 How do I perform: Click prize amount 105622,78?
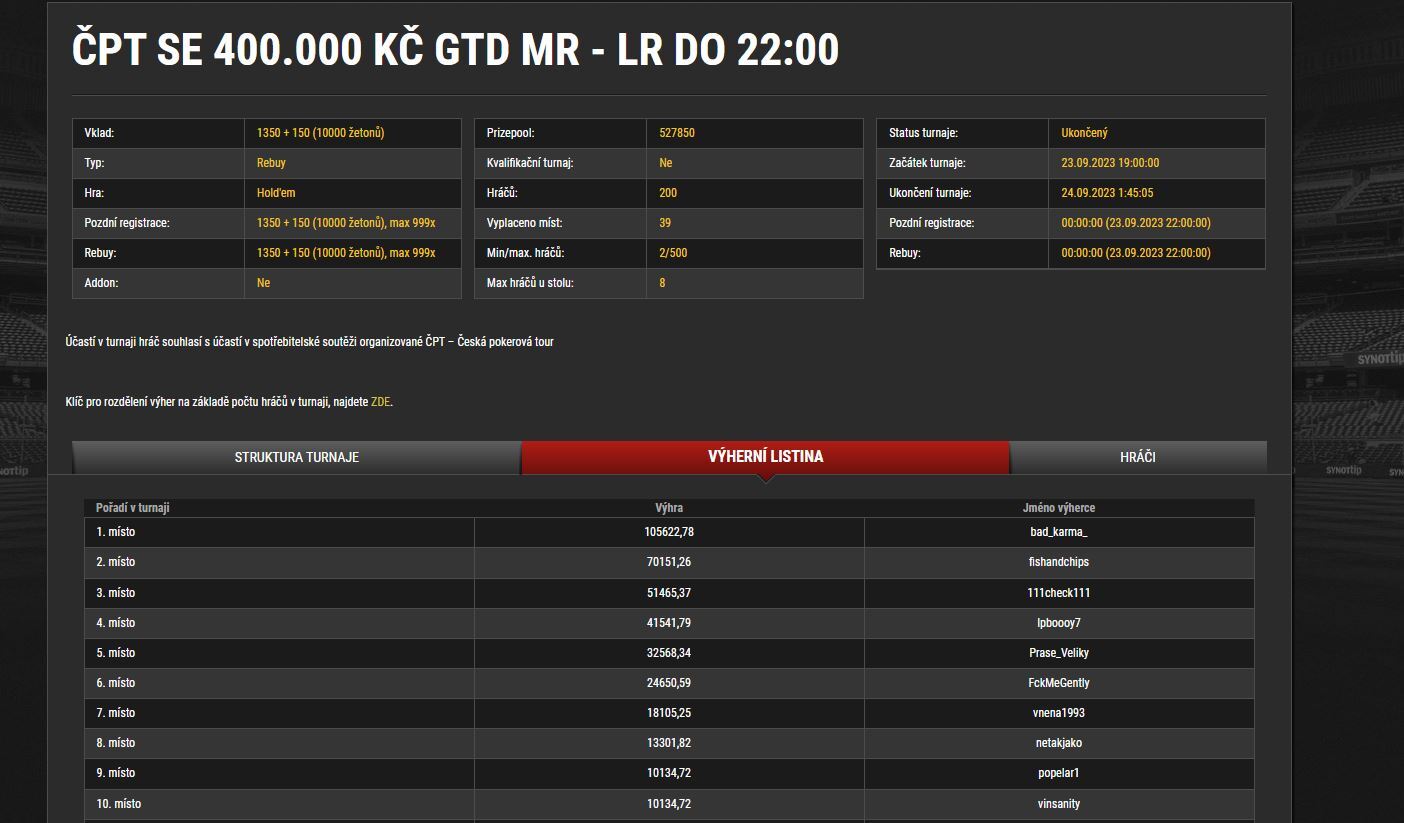point(669,532)
